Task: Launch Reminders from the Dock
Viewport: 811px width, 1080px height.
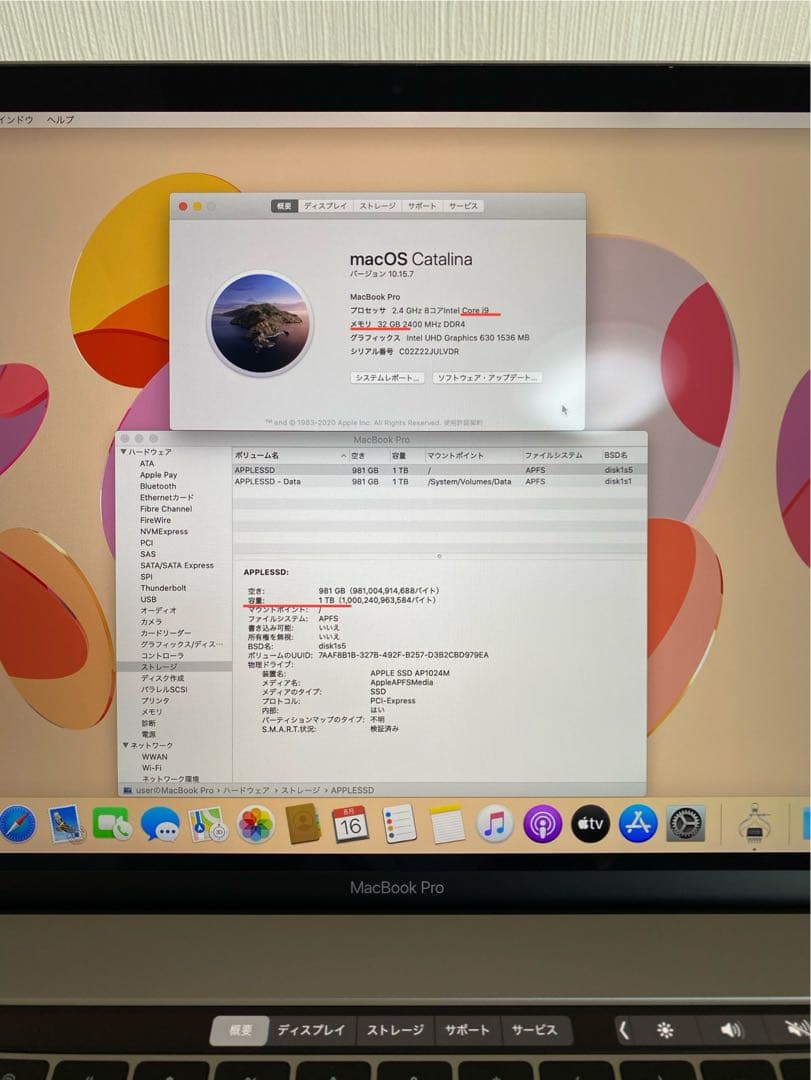Action: click(399, 824)
